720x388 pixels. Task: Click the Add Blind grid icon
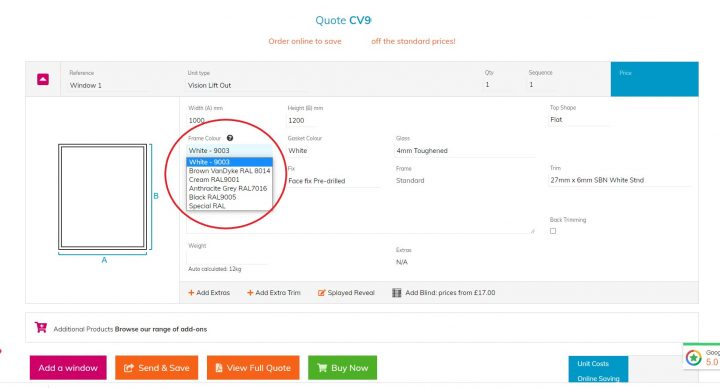(x=397, y=292)
